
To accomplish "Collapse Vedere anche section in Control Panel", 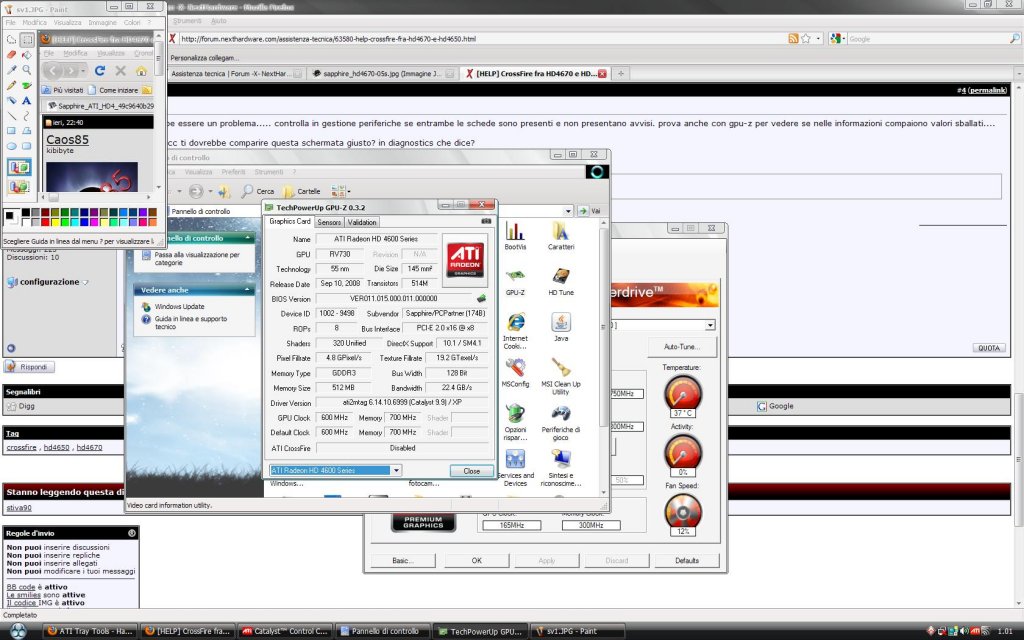I will (248, 290).
